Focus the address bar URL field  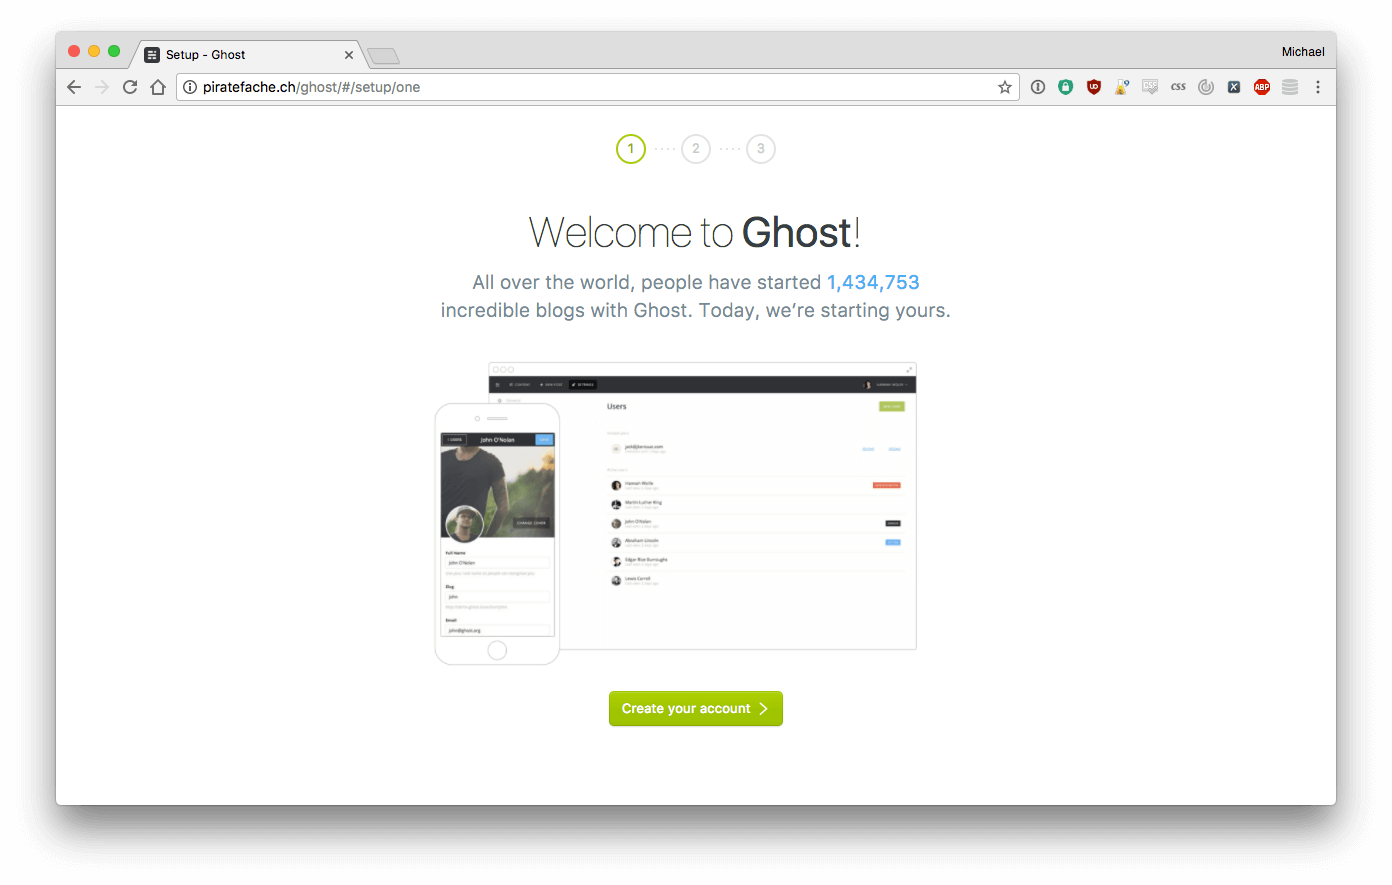pyautogui.click(x=598, y=87)
